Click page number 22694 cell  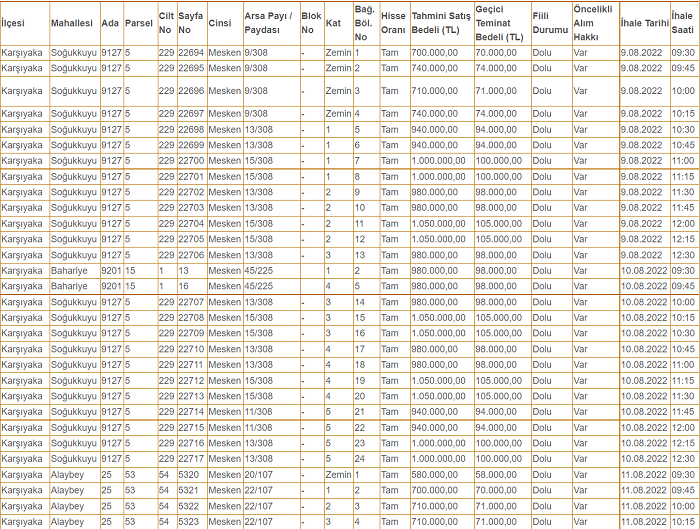coord(191,53)
